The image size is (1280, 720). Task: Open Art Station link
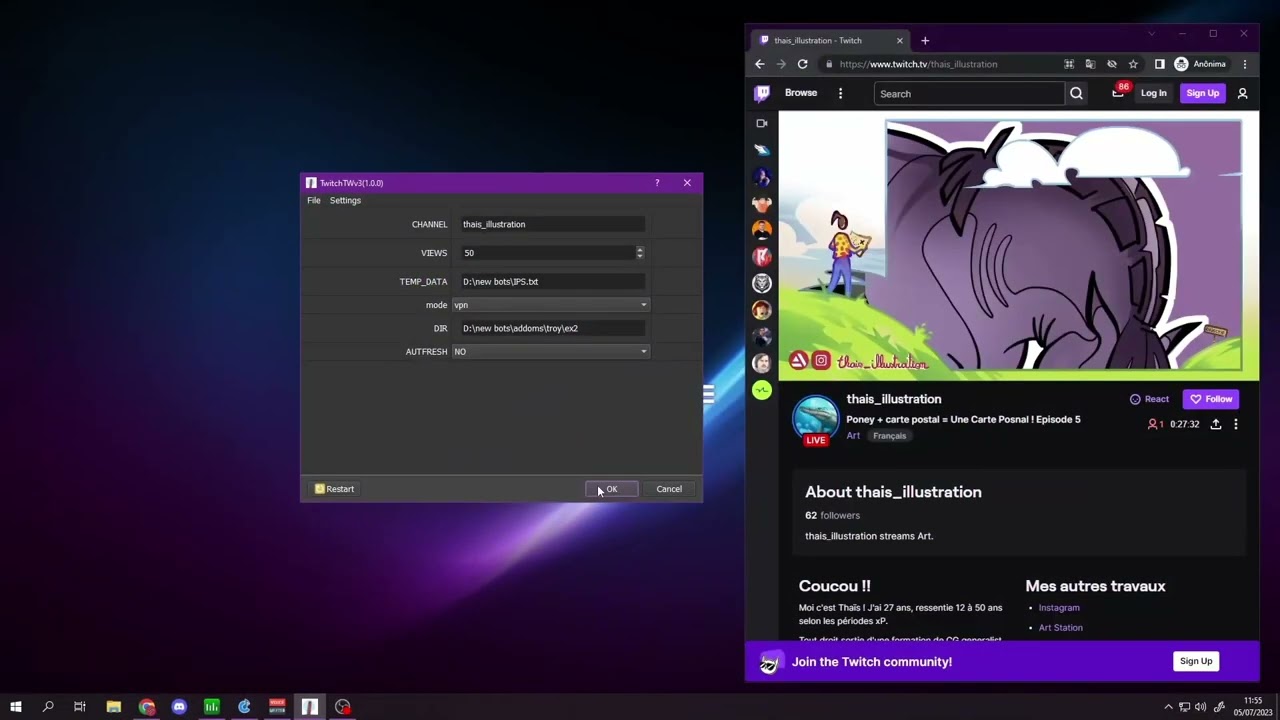[x=1061, y=628]
